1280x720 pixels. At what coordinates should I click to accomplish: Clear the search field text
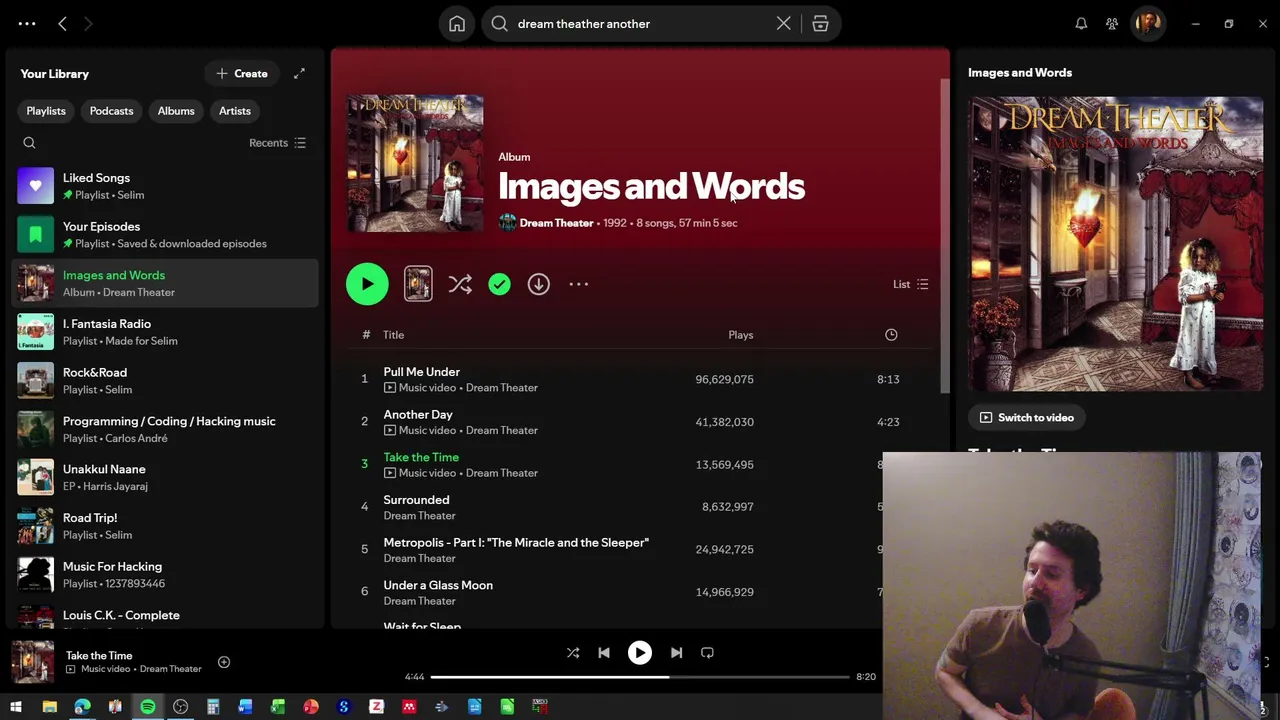pos(784,24)
